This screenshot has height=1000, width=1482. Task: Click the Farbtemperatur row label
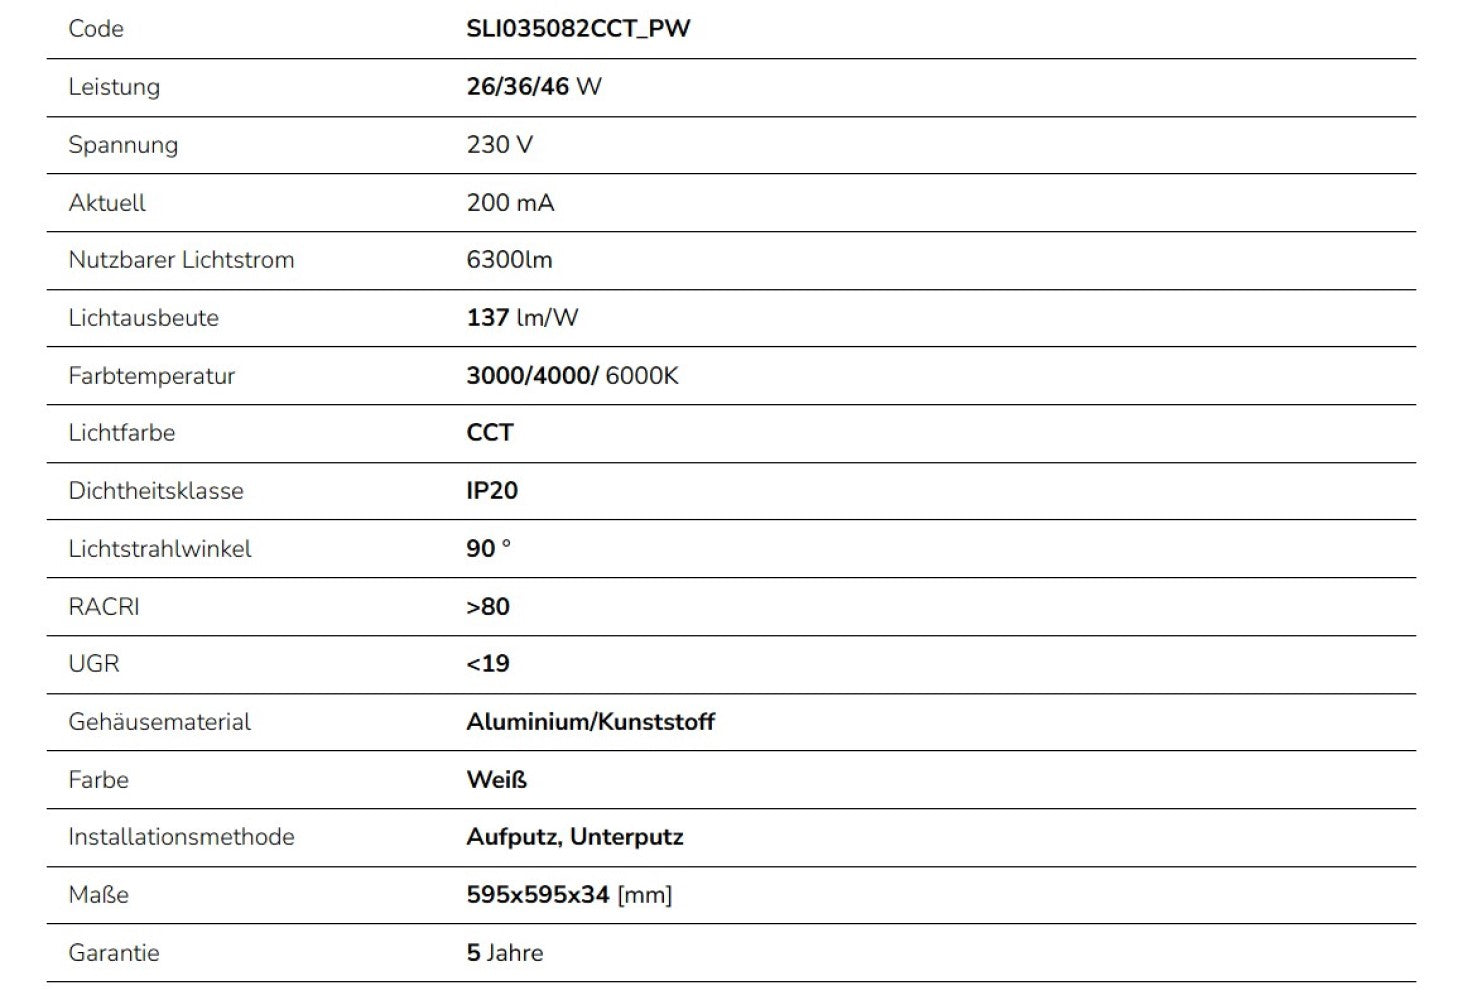pyautogui.click(x=151, y=376)
